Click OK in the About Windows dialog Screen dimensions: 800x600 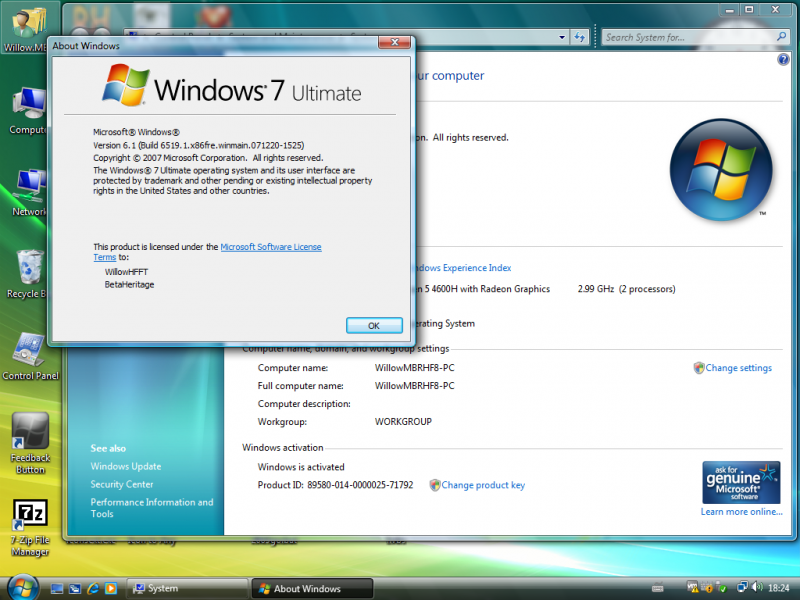tap(374, 326)
